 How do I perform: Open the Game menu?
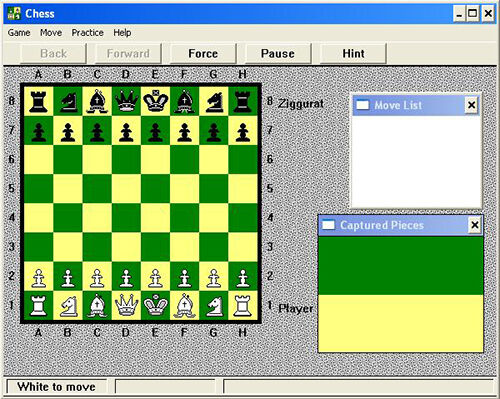19,33
